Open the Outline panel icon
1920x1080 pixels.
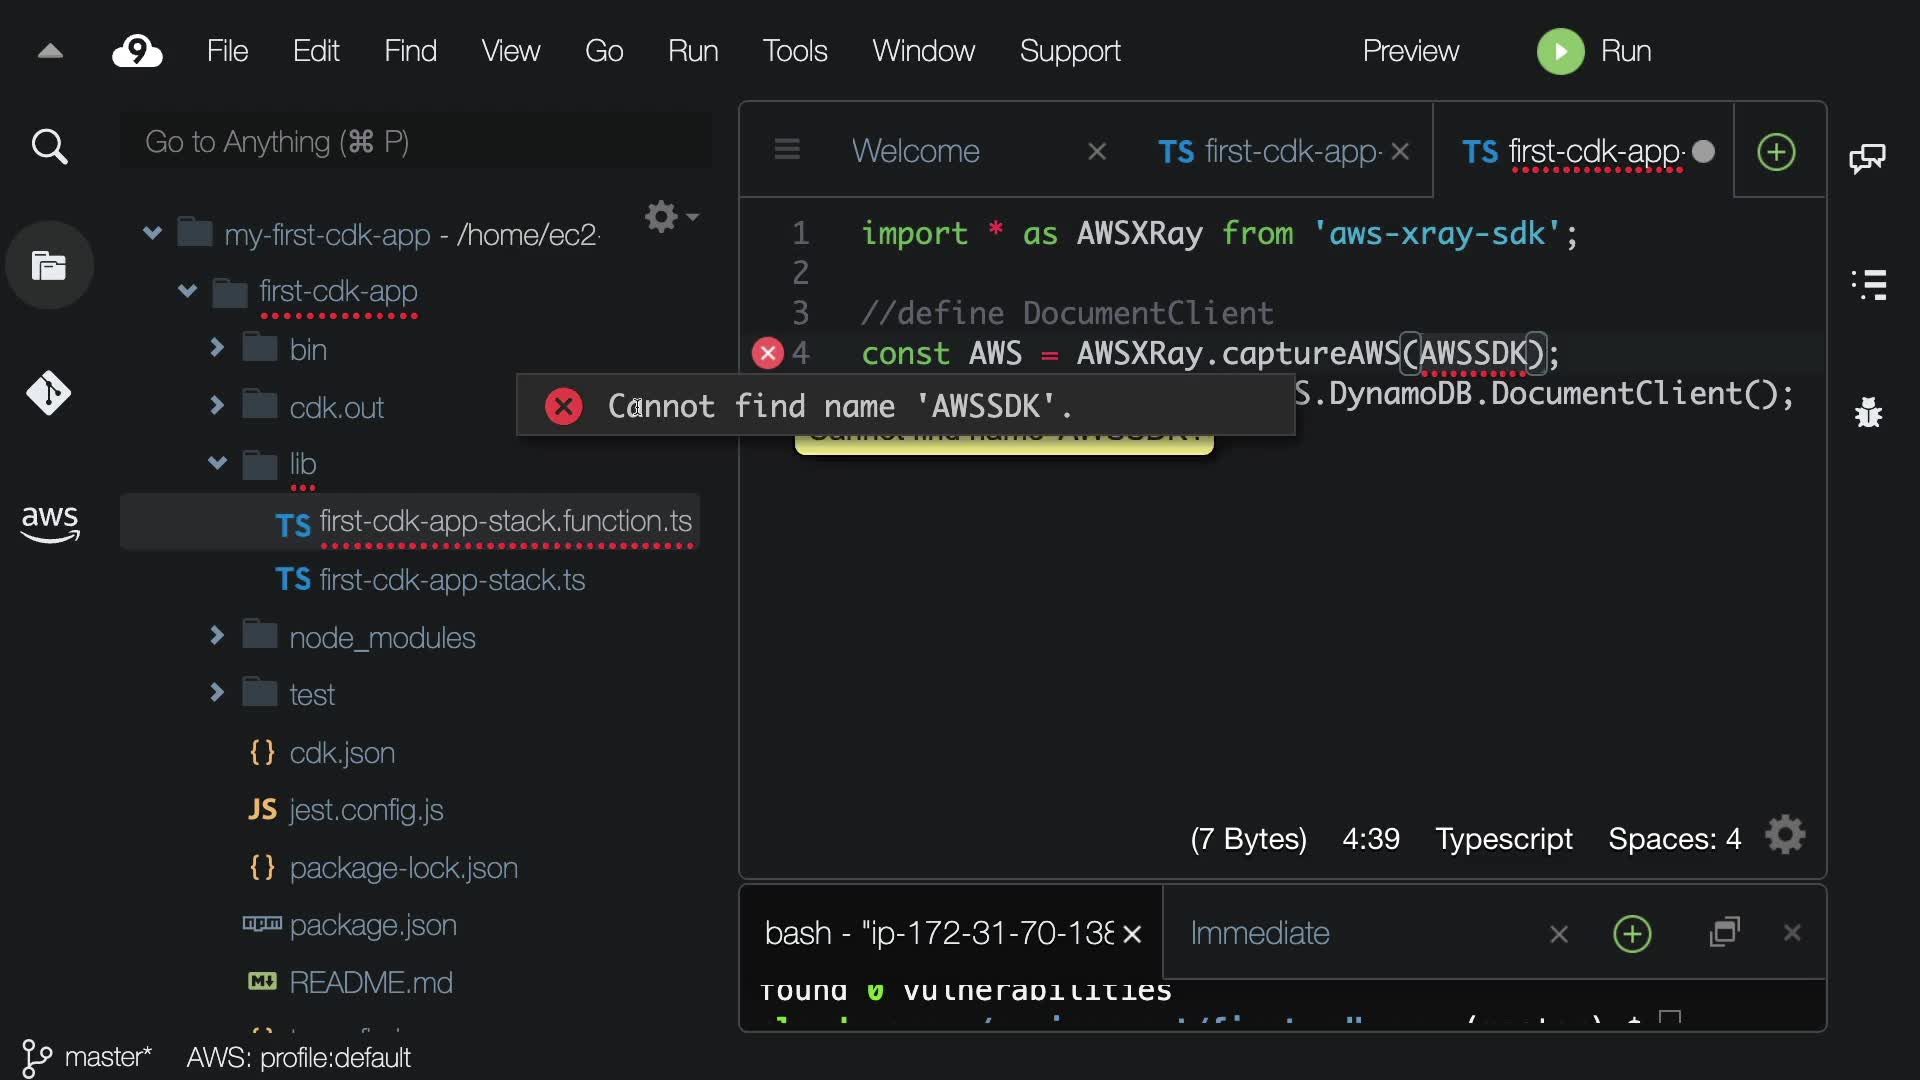[1868, 285]
